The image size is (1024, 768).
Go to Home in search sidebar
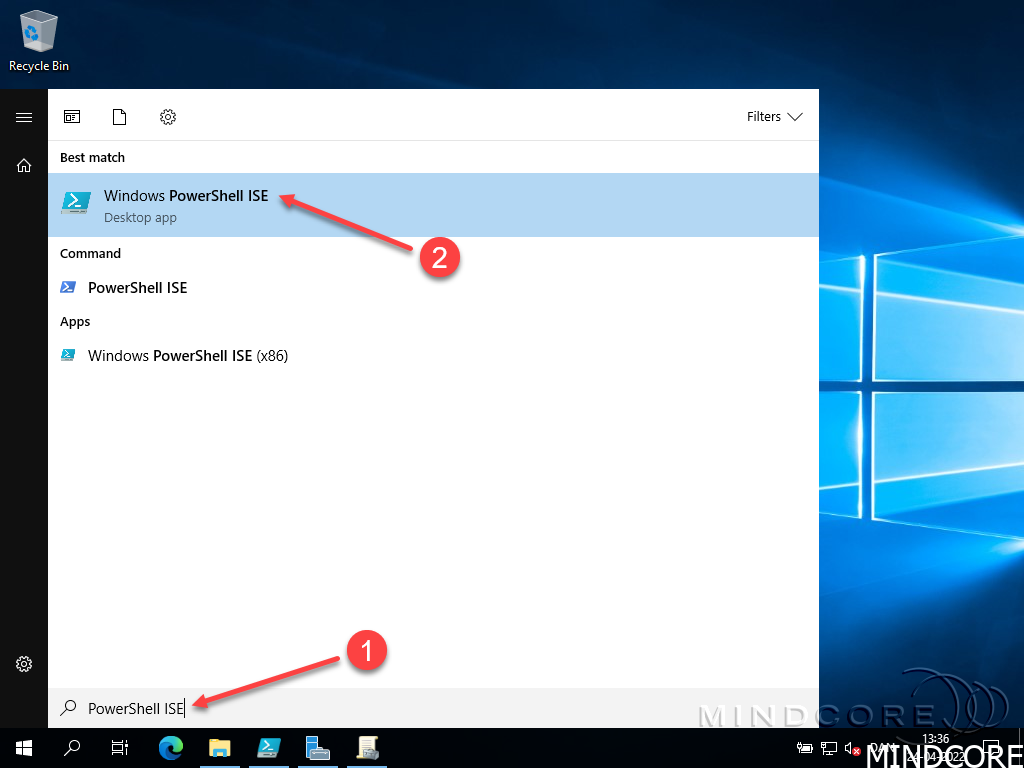point(24,166)
